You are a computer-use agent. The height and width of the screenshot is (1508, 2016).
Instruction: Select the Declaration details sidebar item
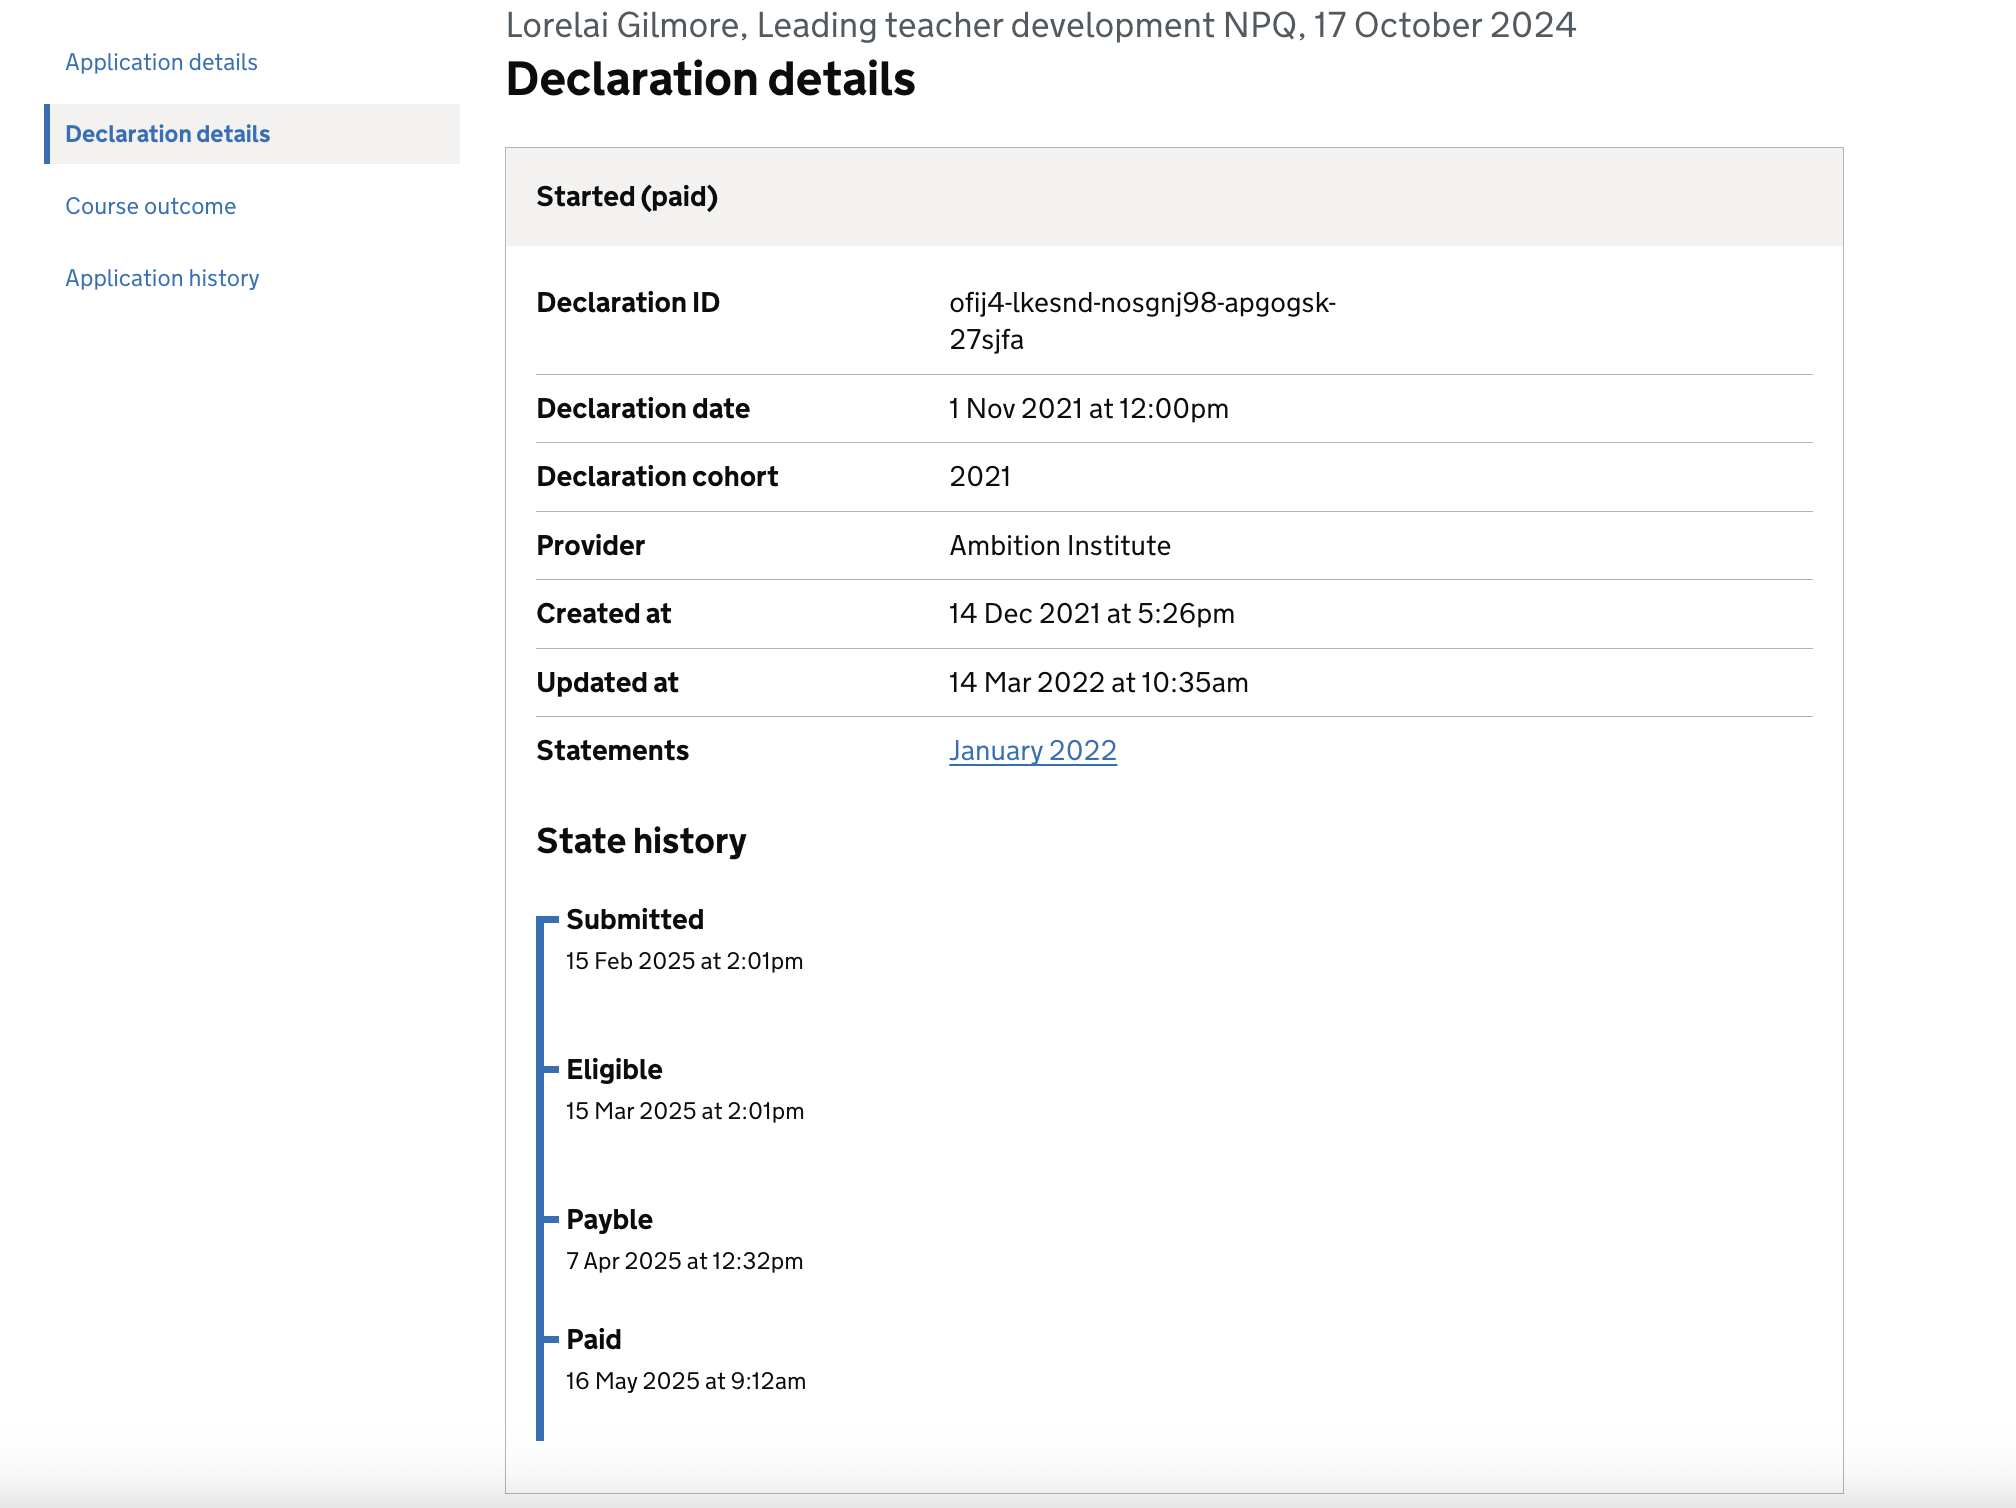(x=167, y=133)
